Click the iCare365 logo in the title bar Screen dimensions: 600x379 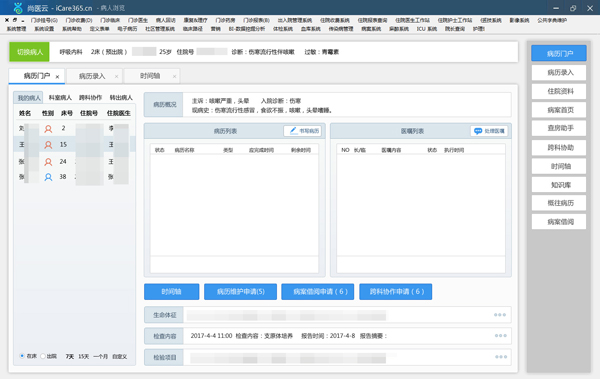pos(18,8)
